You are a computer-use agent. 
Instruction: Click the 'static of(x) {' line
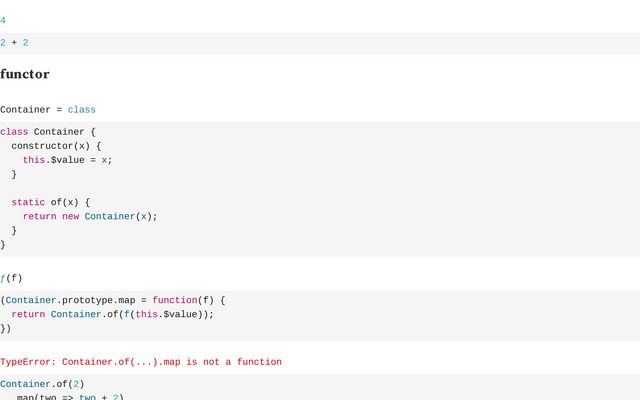pos(51,202)
